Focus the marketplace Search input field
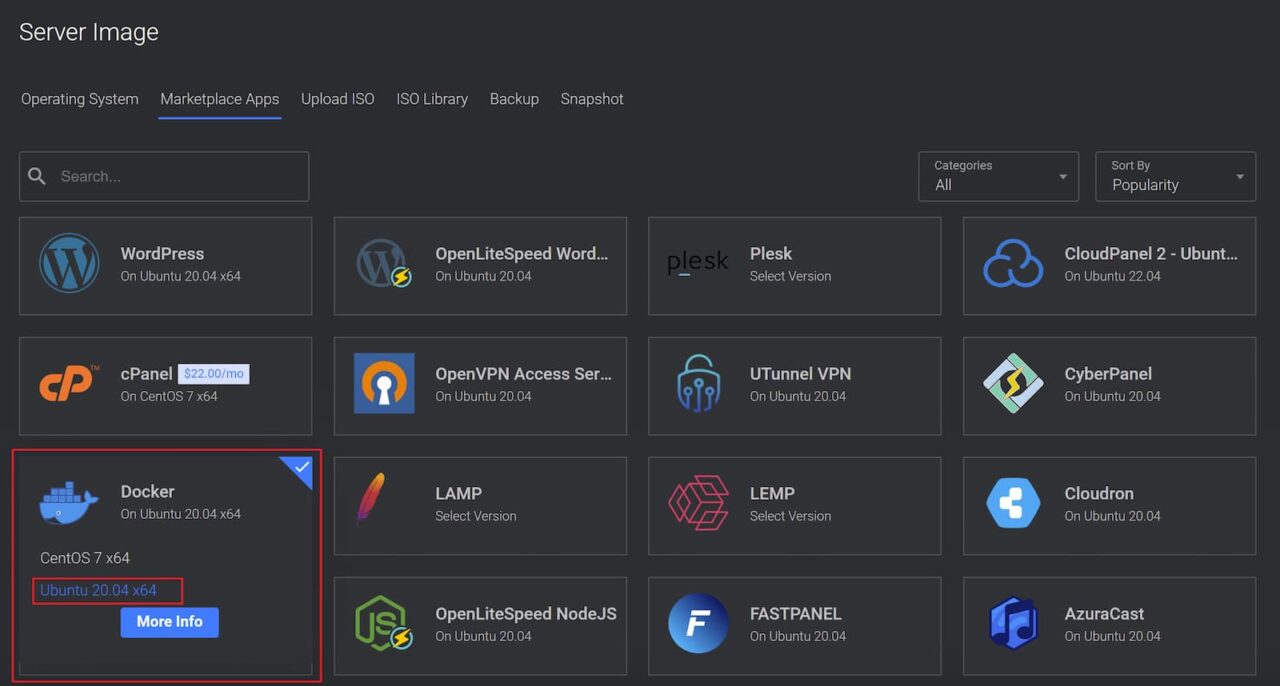 click(x=180, y=176)
